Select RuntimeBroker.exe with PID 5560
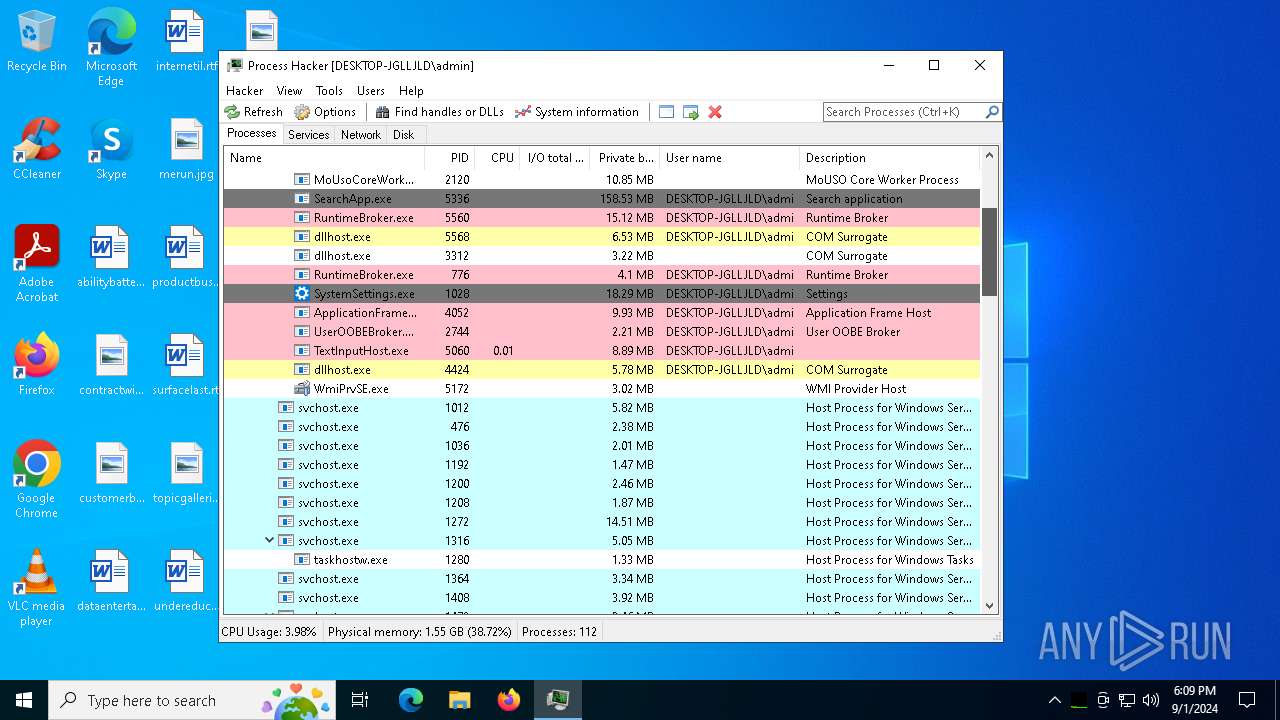Screen dimensions: 1280x720 click(x=602, y=218)
